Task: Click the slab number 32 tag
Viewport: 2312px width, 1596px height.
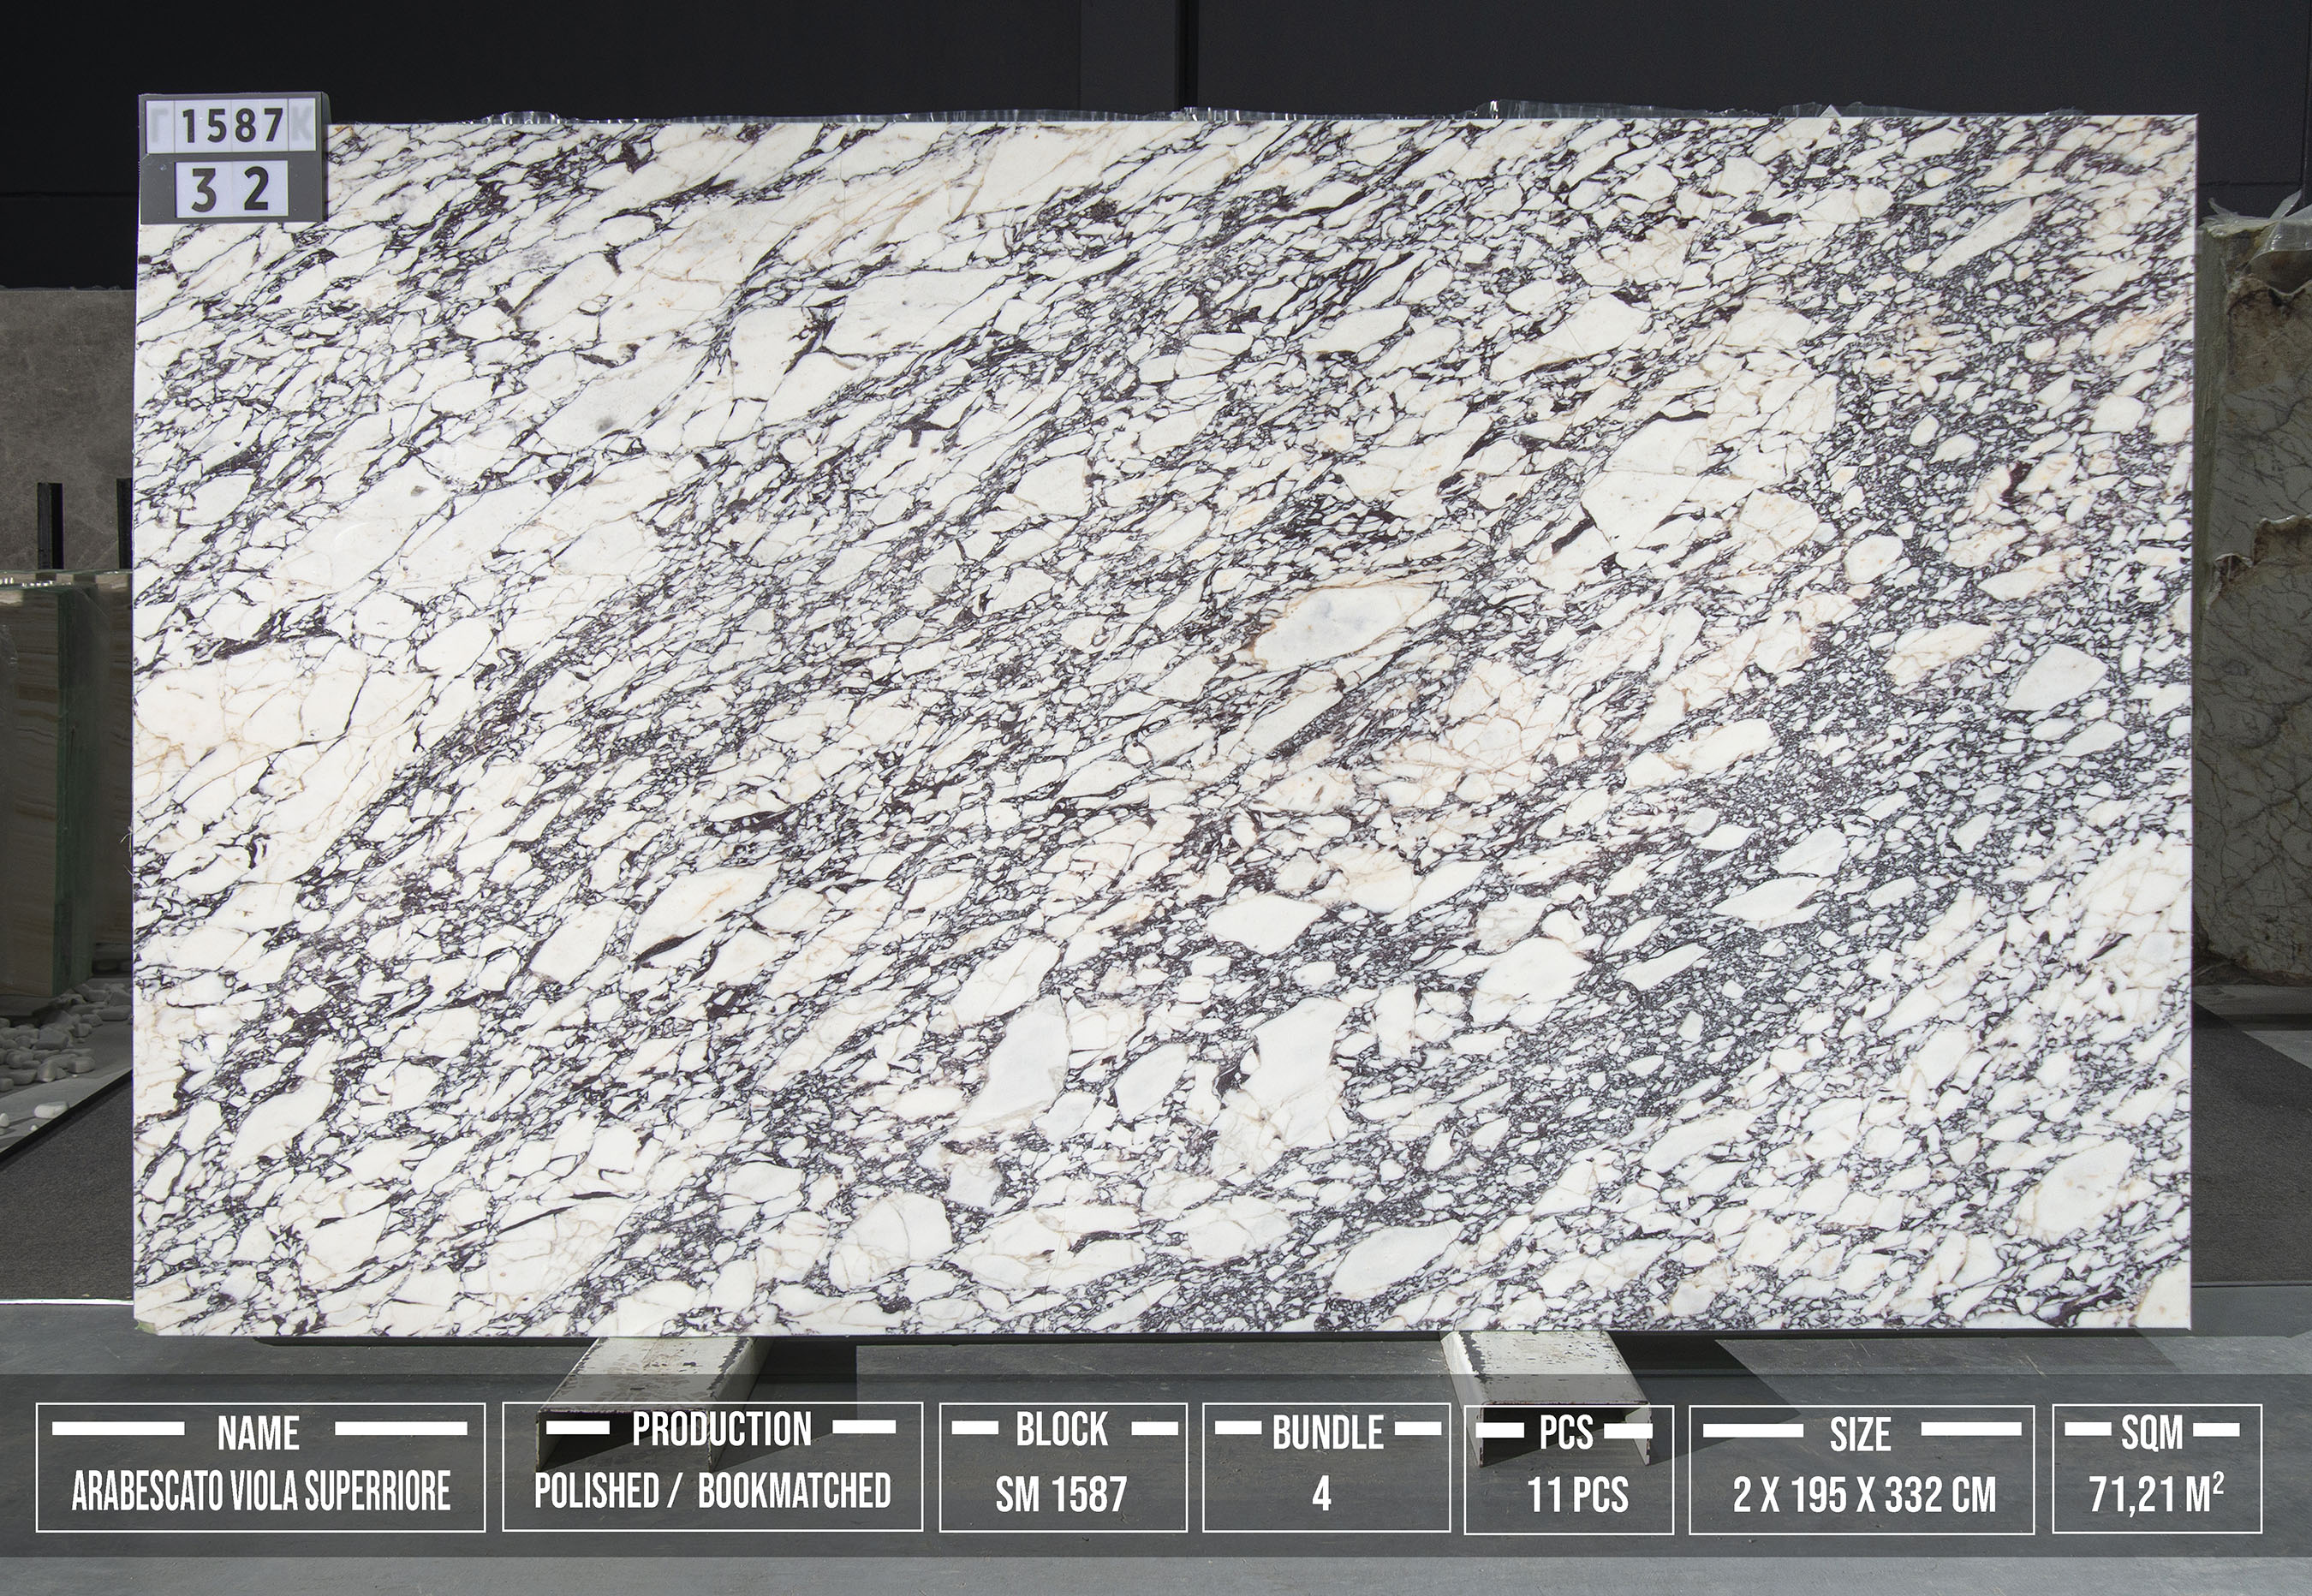Action: 231,188
